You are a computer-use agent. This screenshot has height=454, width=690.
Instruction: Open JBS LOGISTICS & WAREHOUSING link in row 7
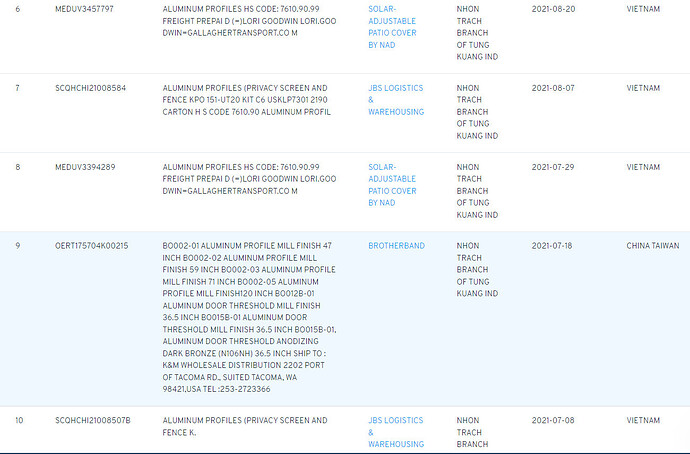pos(396,100)
